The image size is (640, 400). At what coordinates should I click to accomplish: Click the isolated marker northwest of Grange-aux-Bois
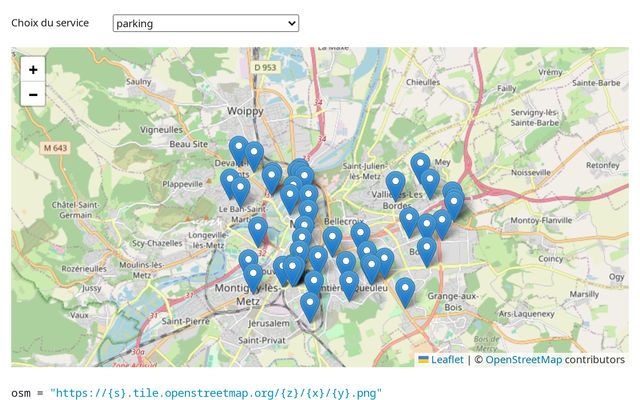pyautogui.click(x=404, y=291)
